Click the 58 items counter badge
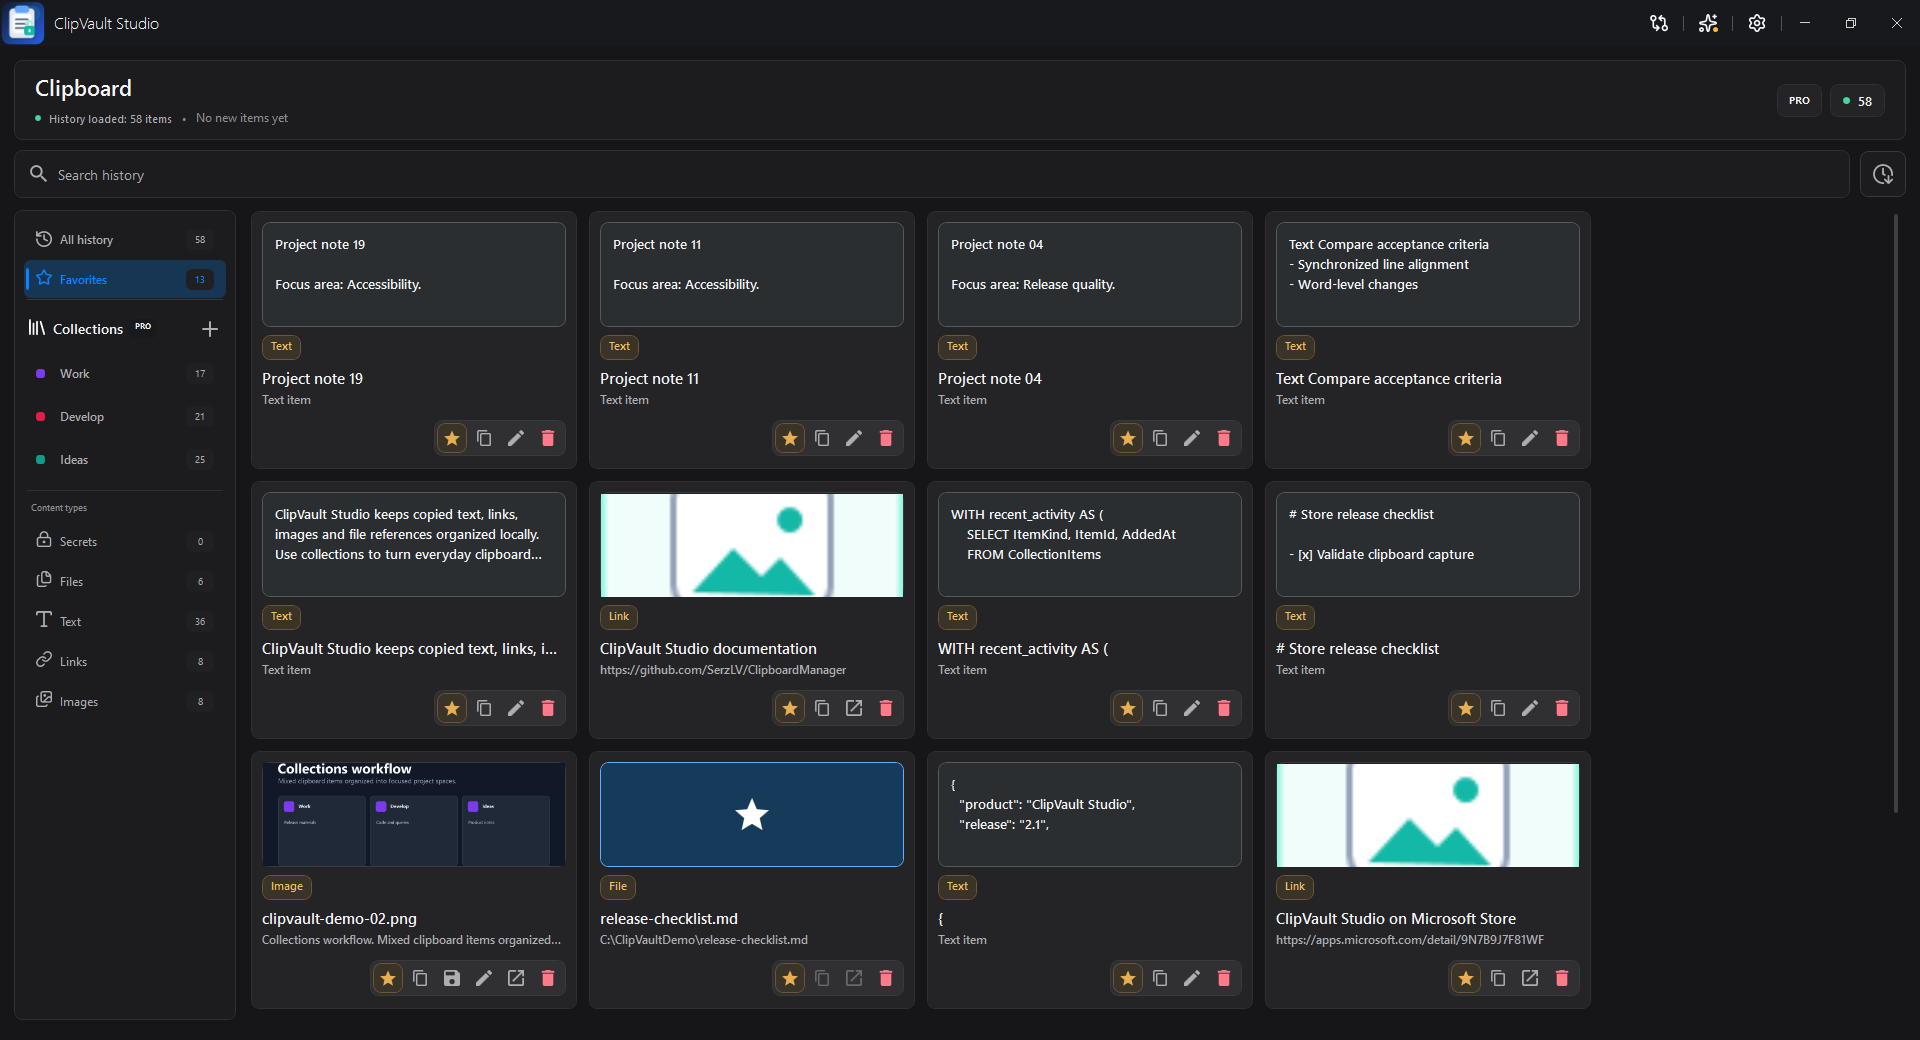 [1857, 100]
